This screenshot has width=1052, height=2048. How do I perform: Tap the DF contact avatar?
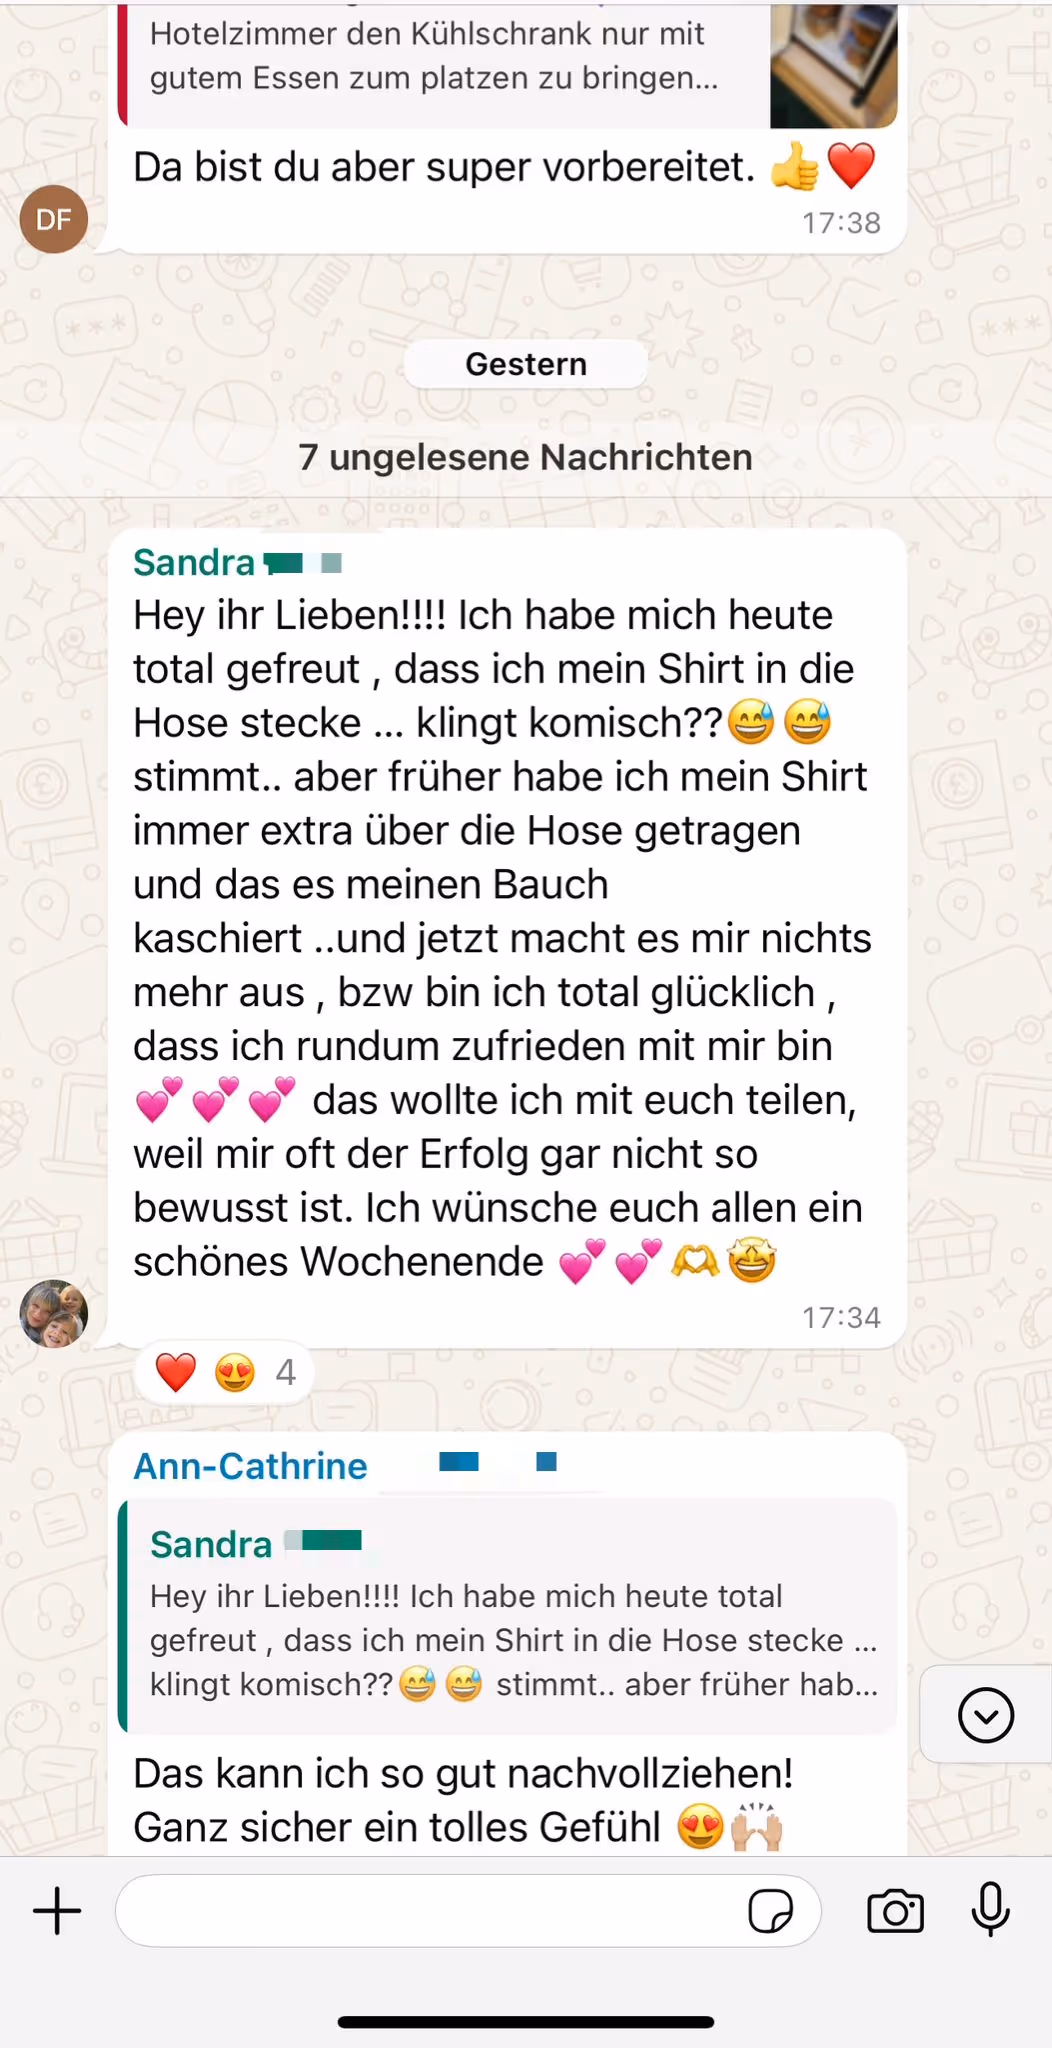click(54, 219)
